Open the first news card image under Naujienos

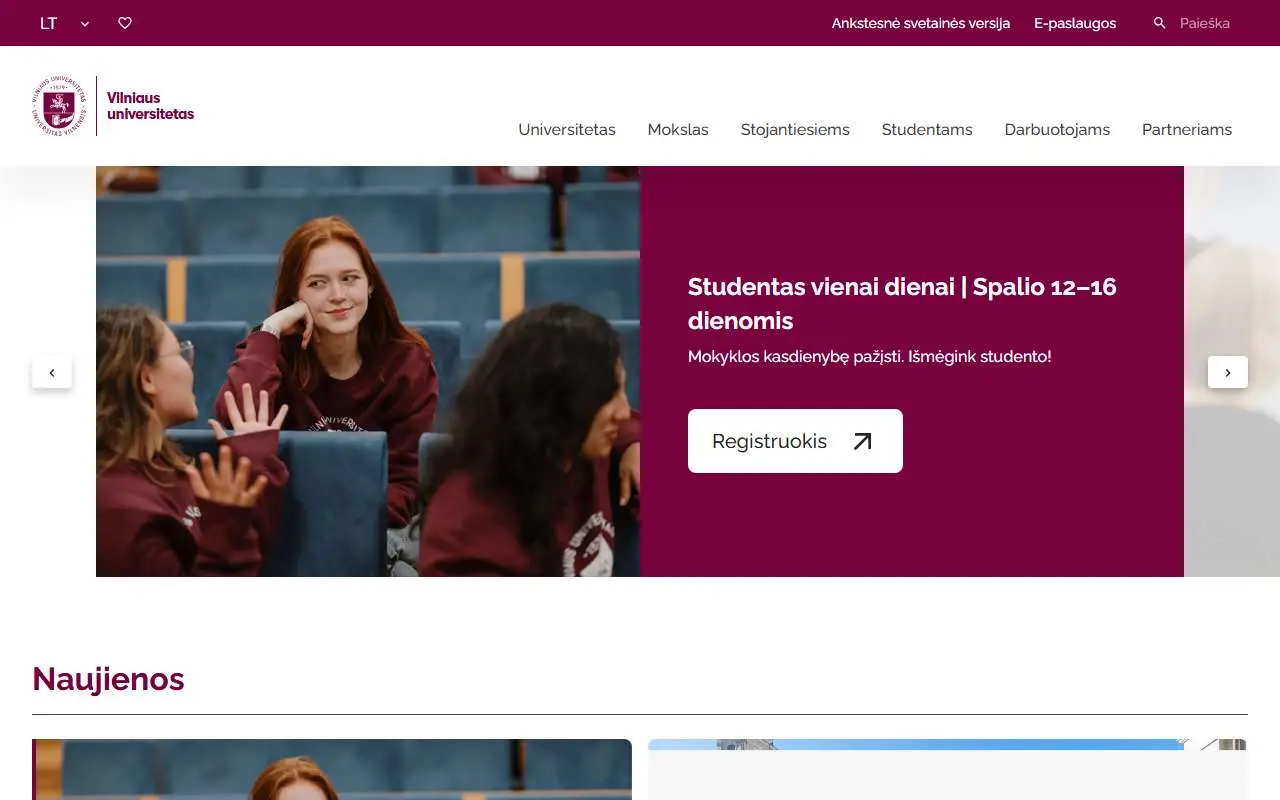point(332,769)
